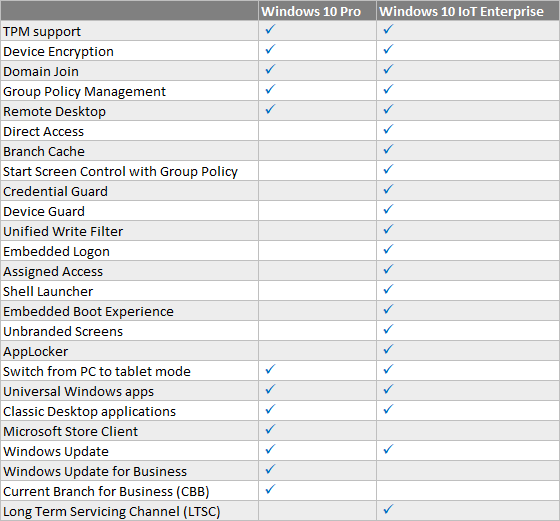Viewport: 560px width, 521px height.
Task: Select the Windows 10 IoT Enterprise header
Action: point(468,10)
